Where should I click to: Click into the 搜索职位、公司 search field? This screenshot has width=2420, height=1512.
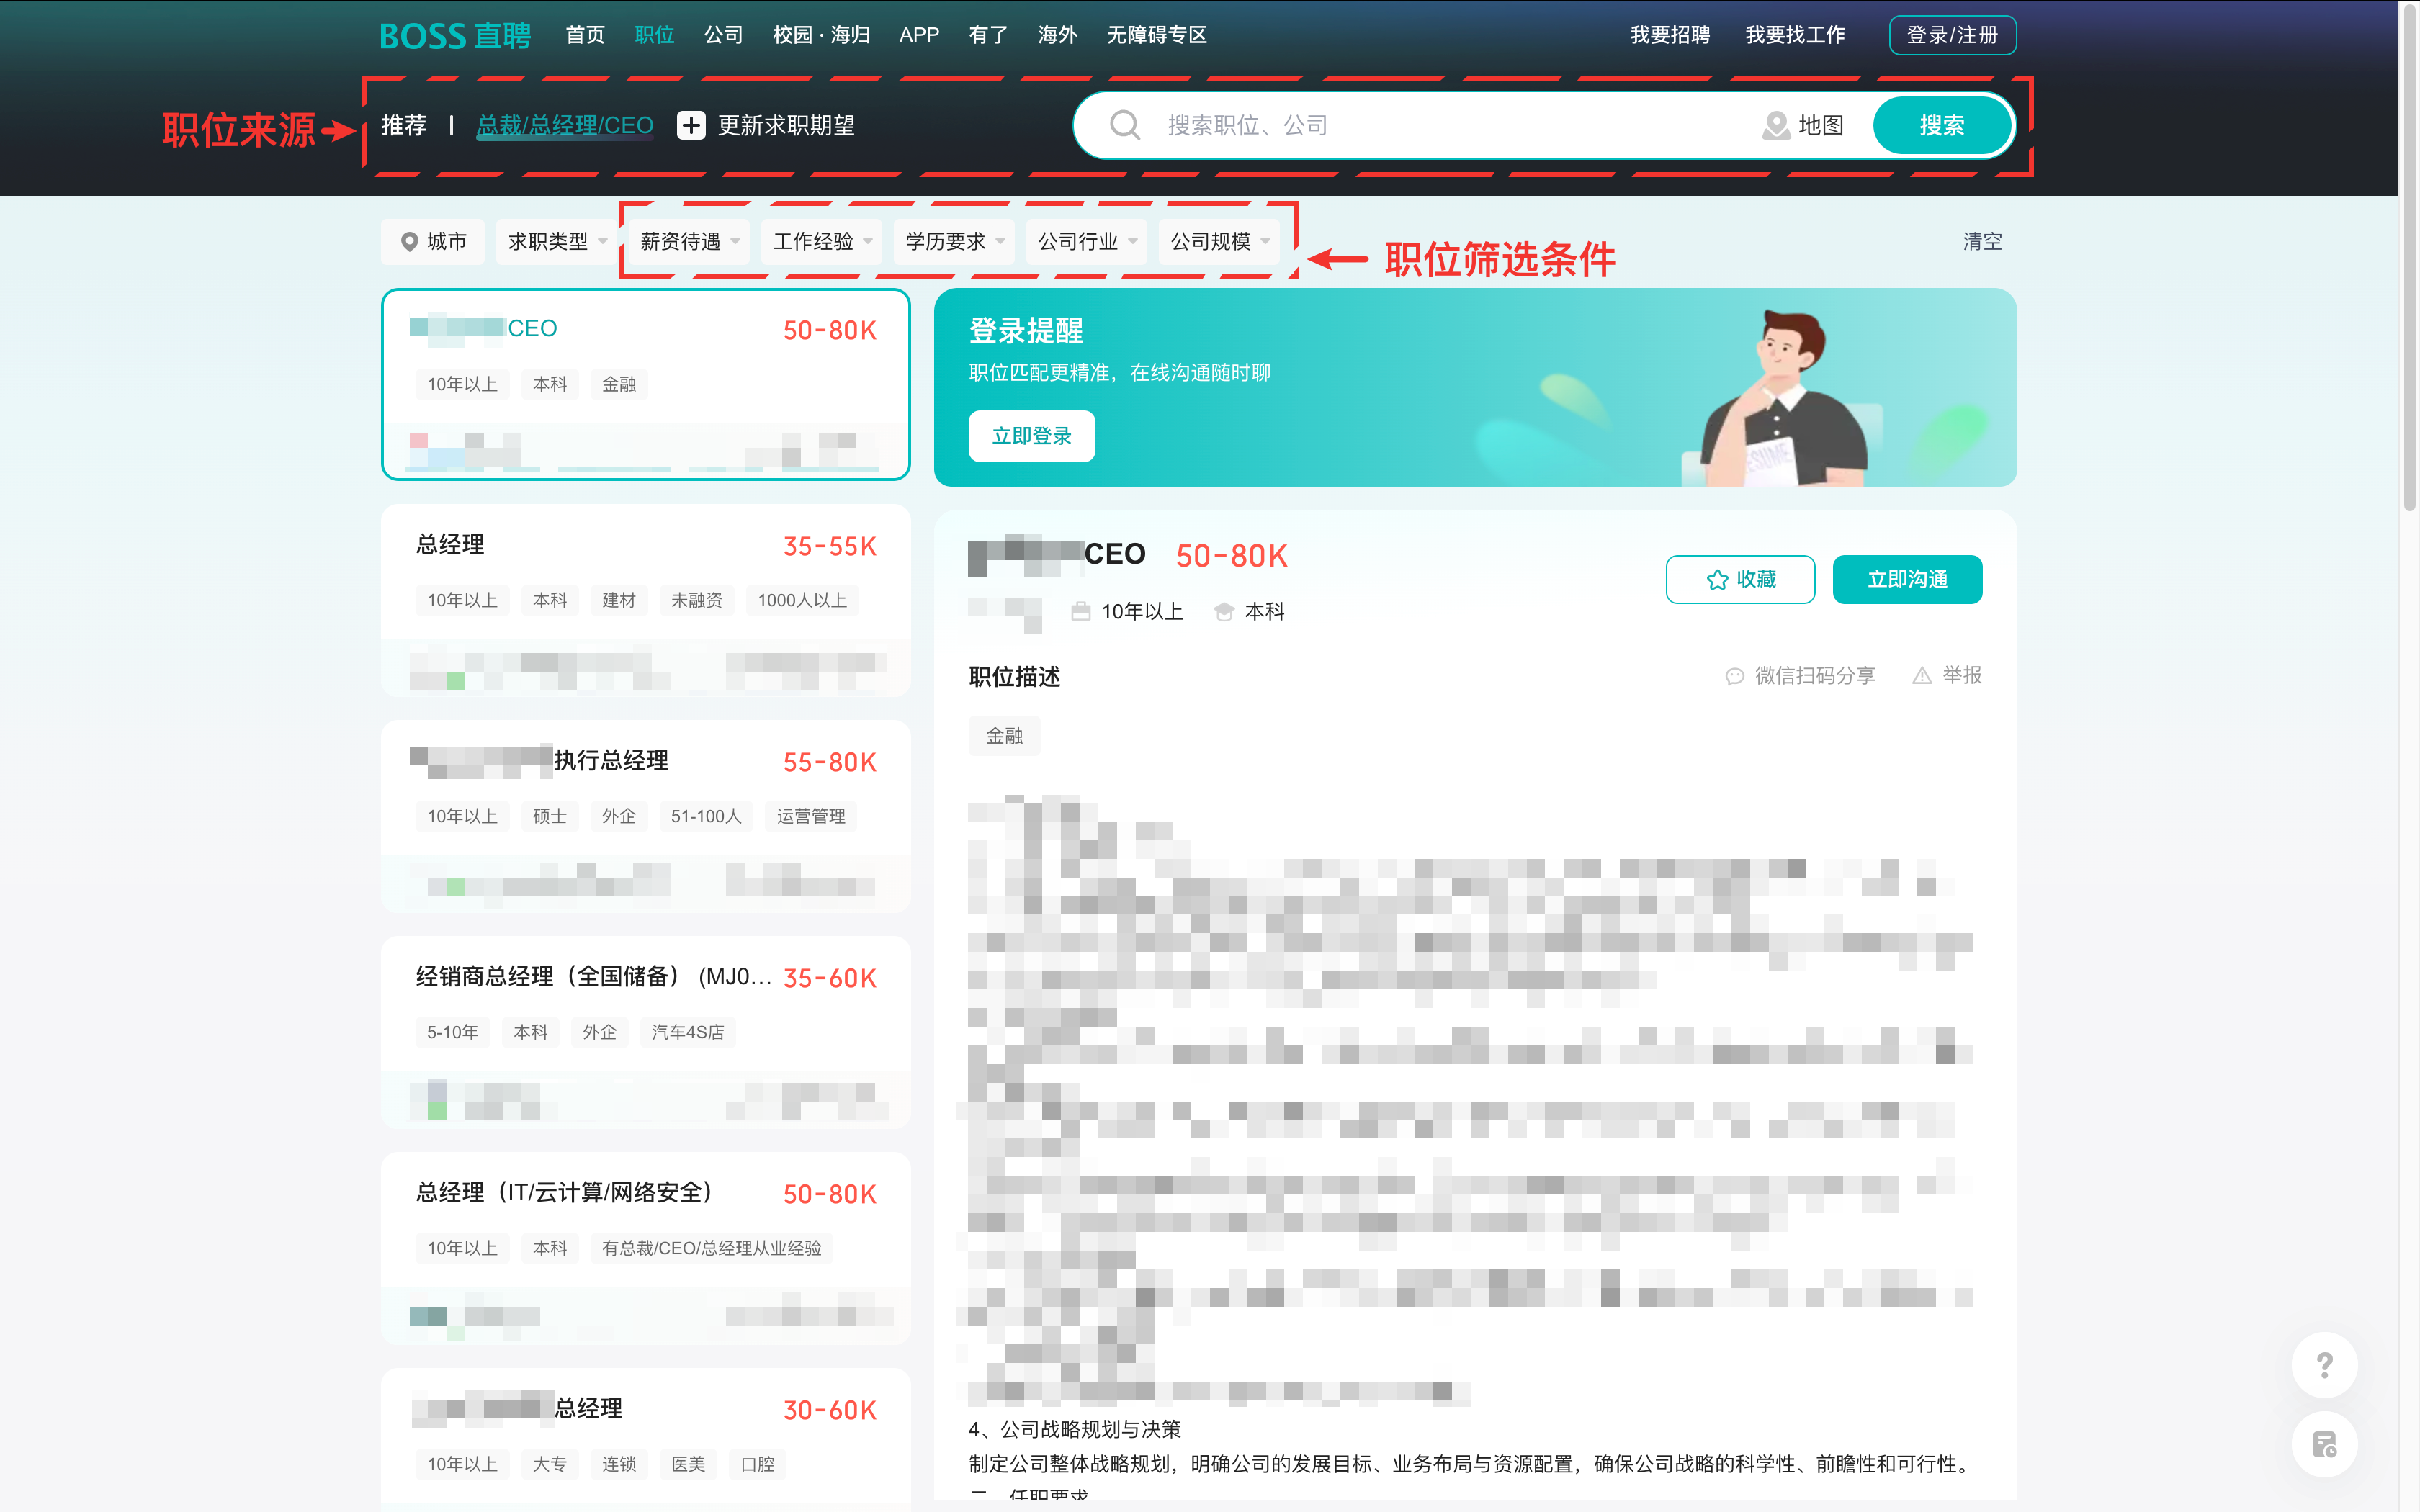(x=1450, y=126)
